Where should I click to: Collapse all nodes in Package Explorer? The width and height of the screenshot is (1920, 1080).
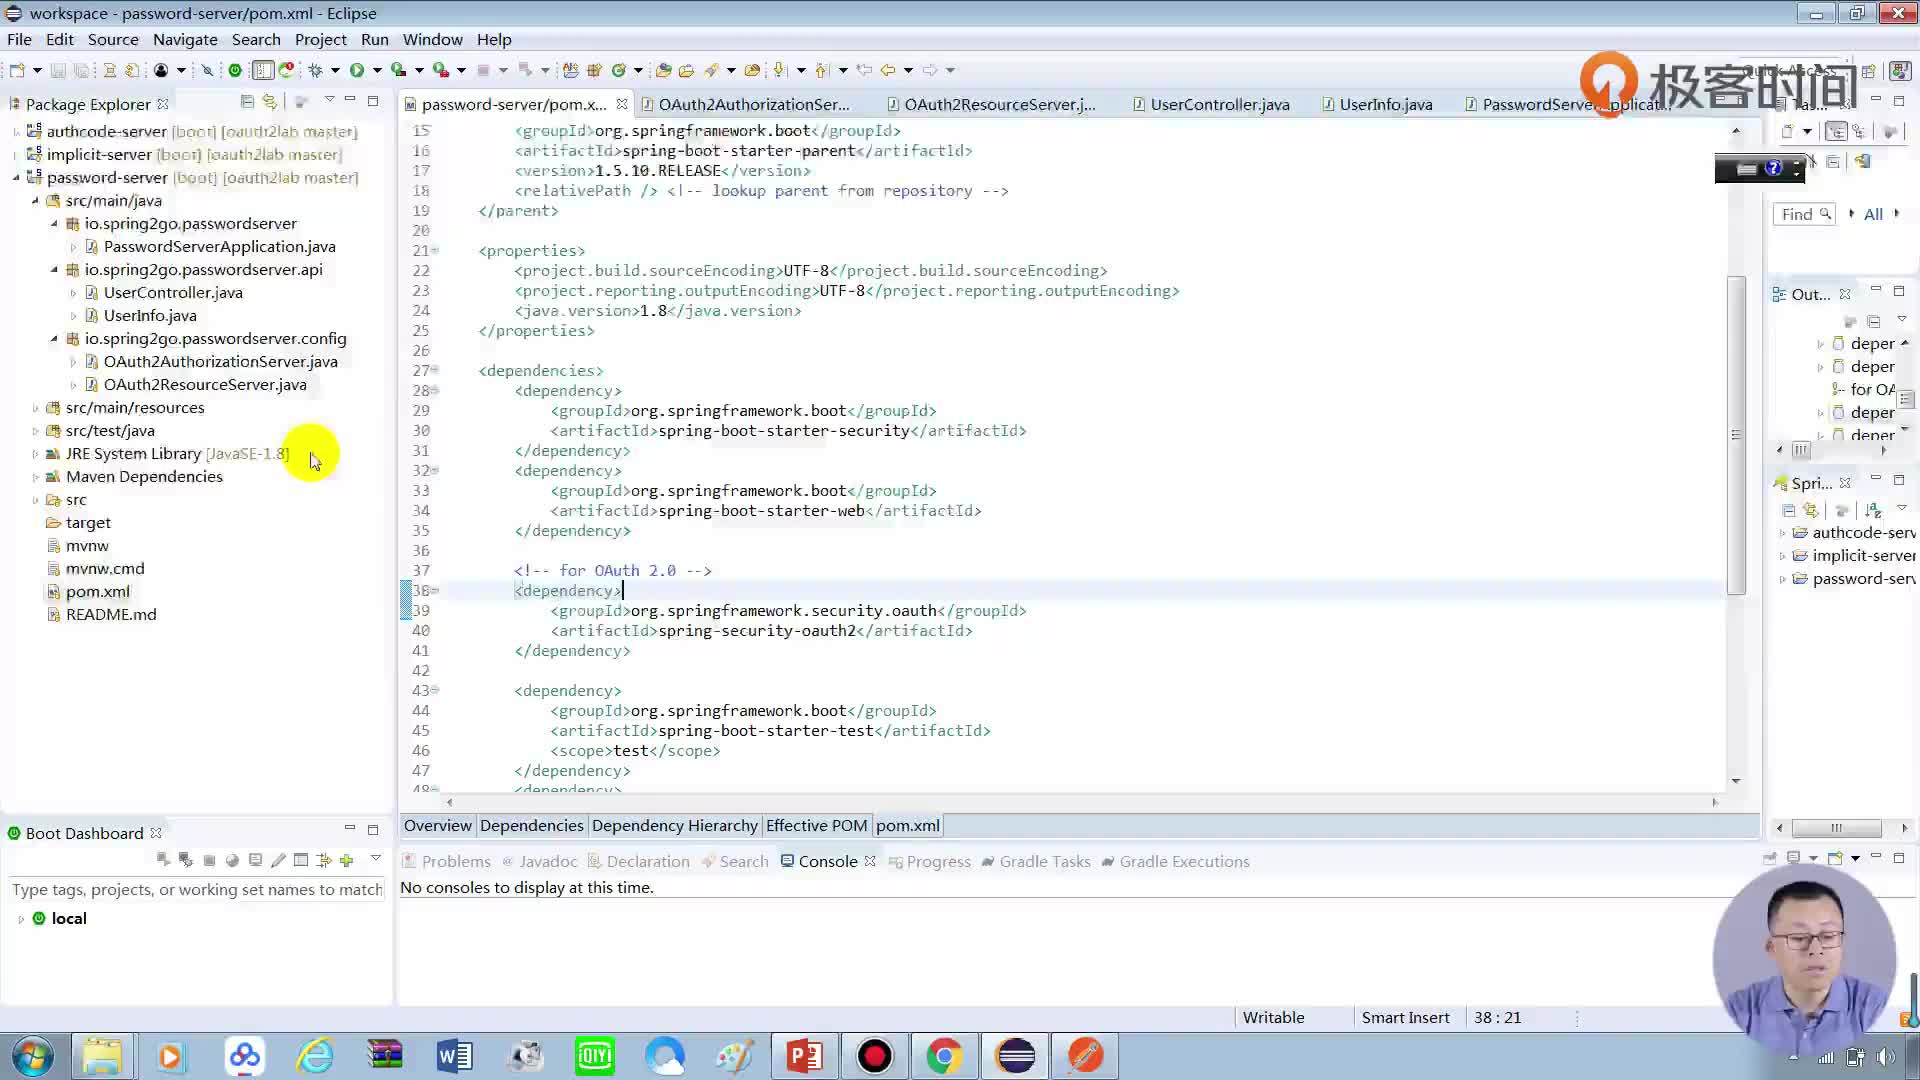[246, 103]
